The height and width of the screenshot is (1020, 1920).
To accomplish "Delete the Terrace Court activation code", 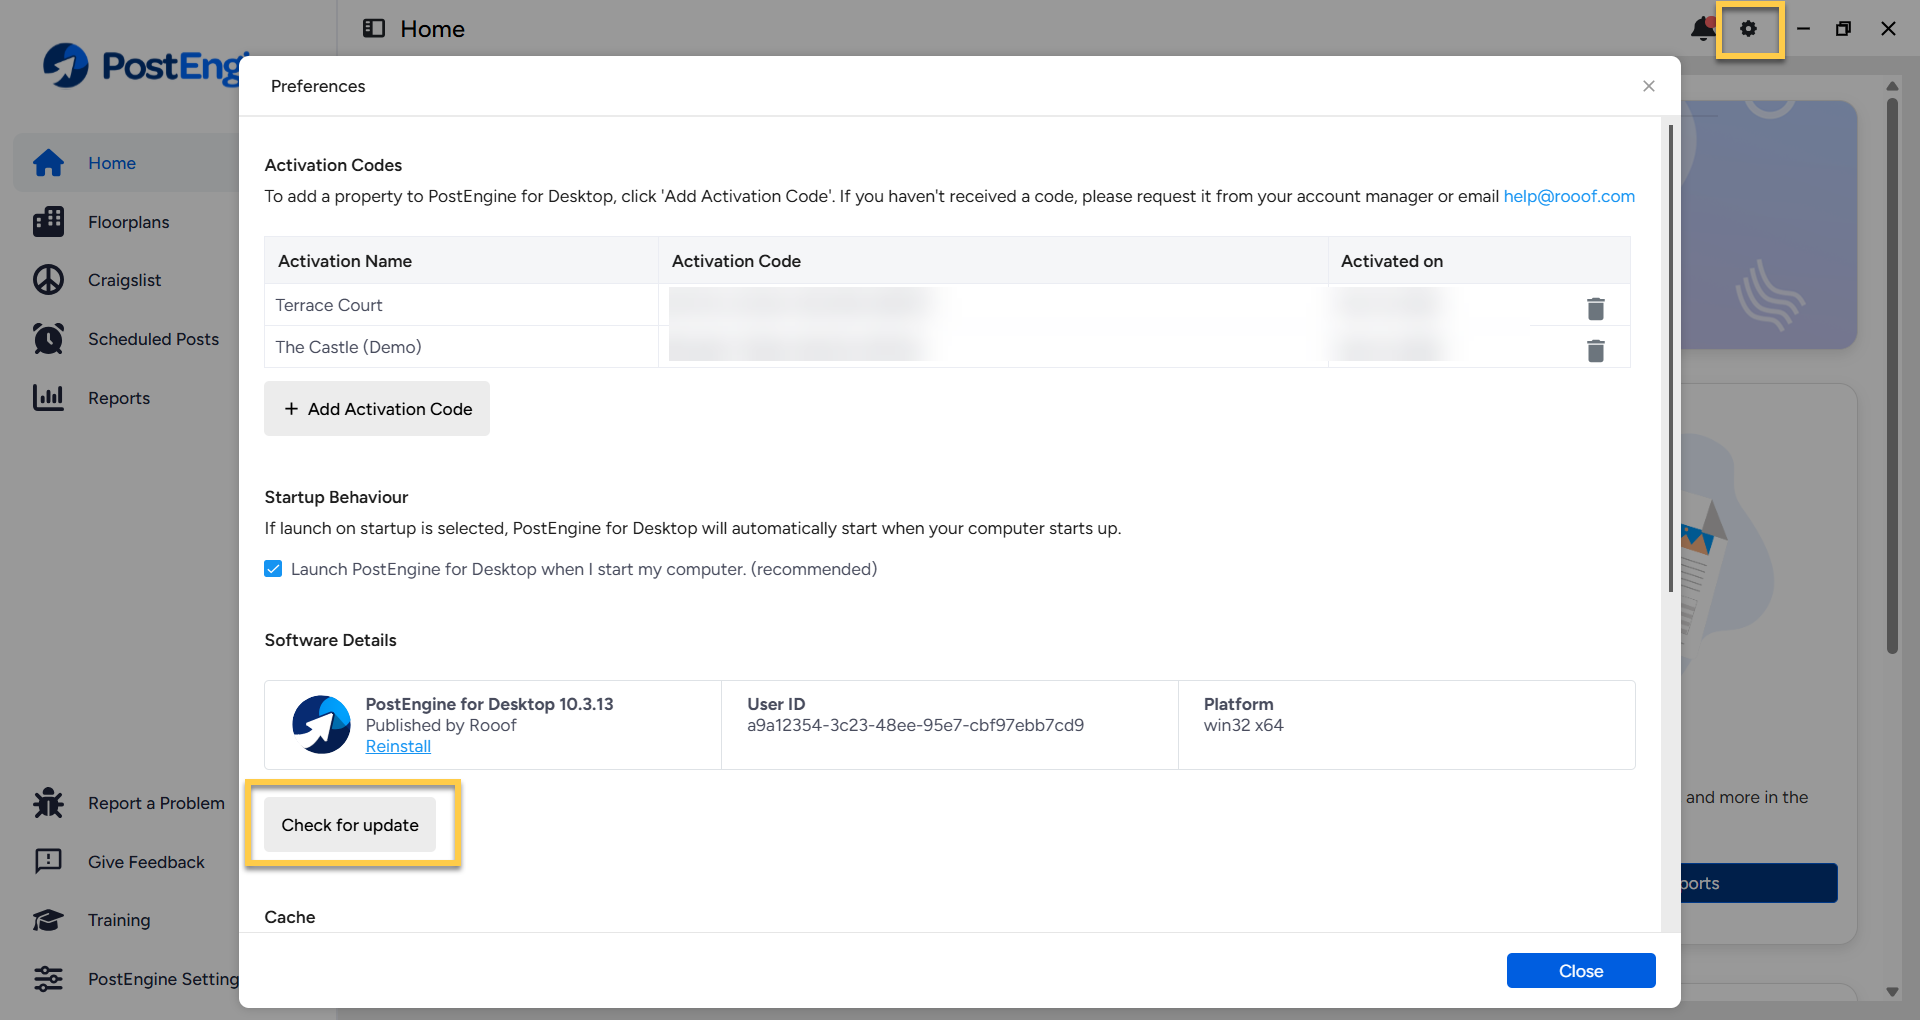I will tap(1596, 309).
